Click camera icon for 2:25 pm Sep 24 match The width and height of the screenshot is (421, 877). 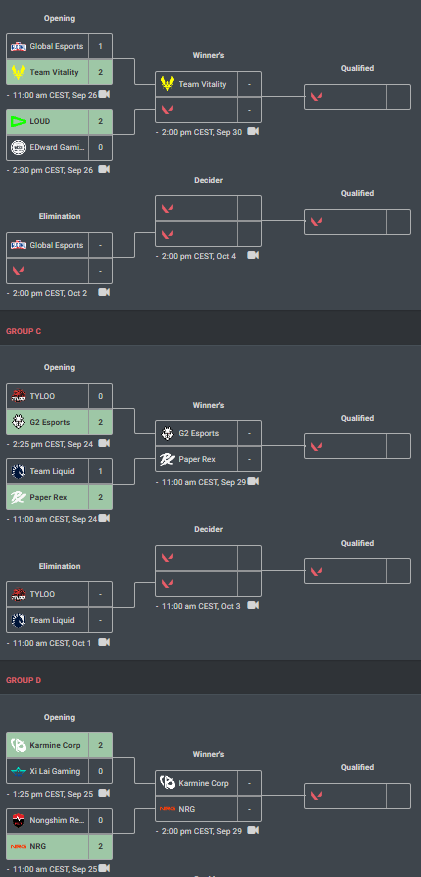104,444
